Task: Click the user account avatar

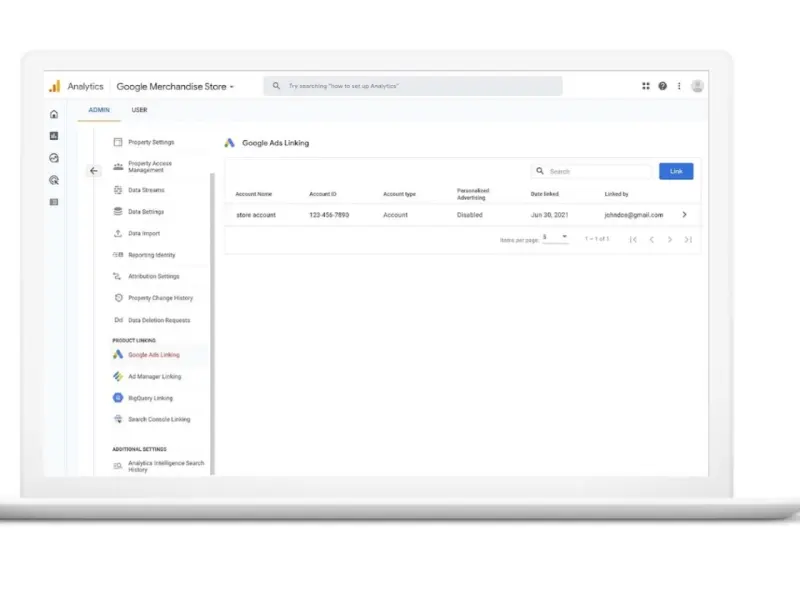Action: [697, 87]
